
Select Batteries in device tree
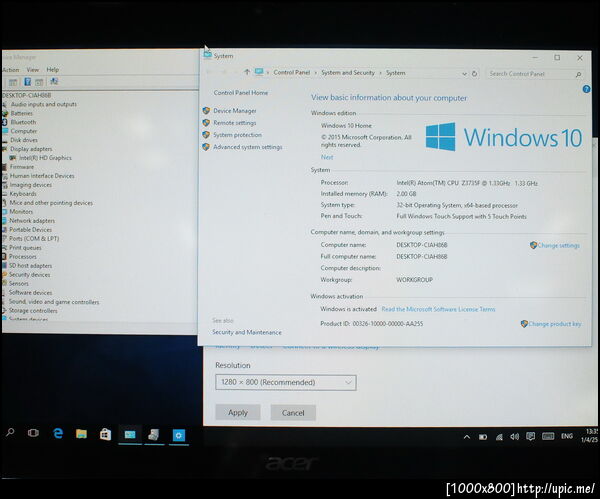[21, 113]
